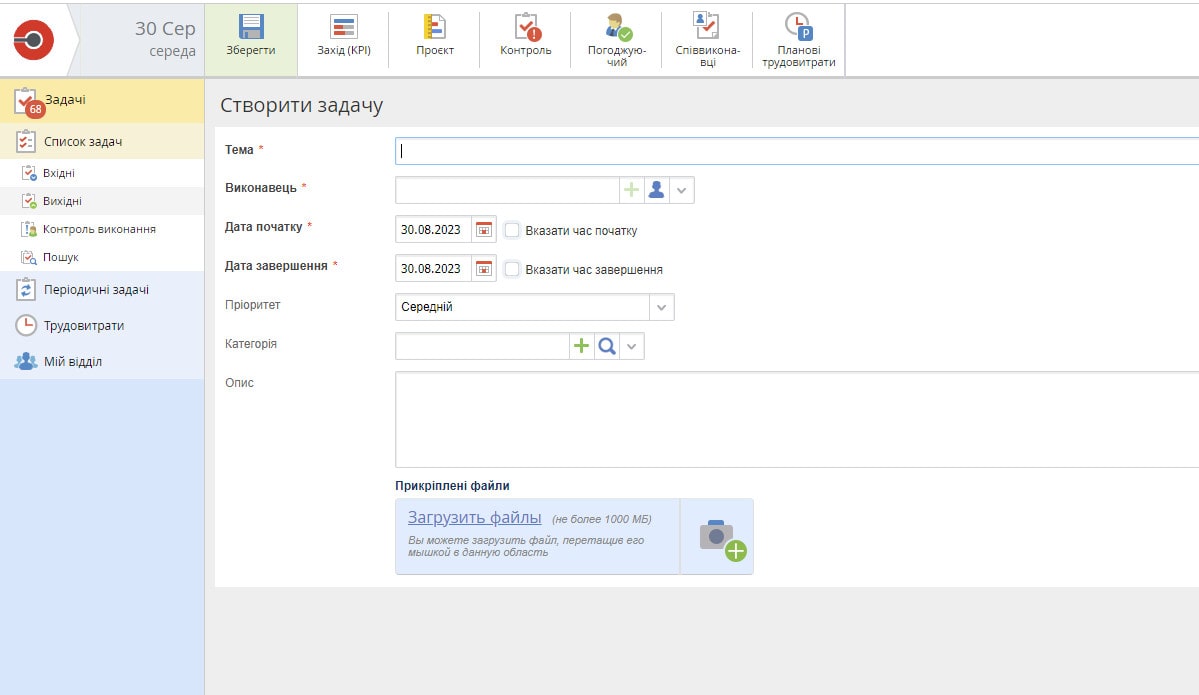Enable the Вказати час початку checkbox

(512, 230)
